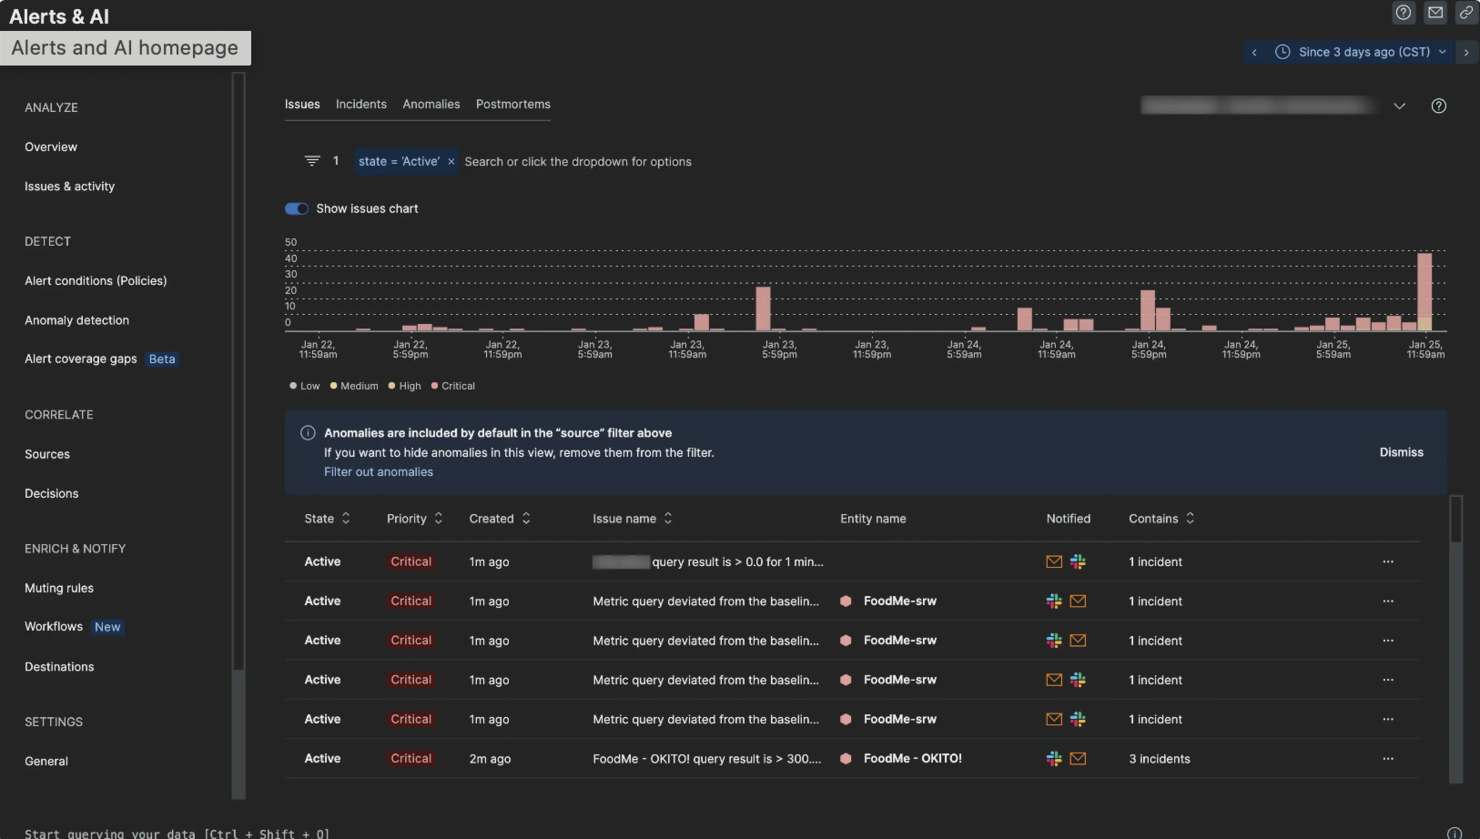Click the email feedback icon near top right
This screenshot has height=839, width=1480.
click(x=1435, y=12)
